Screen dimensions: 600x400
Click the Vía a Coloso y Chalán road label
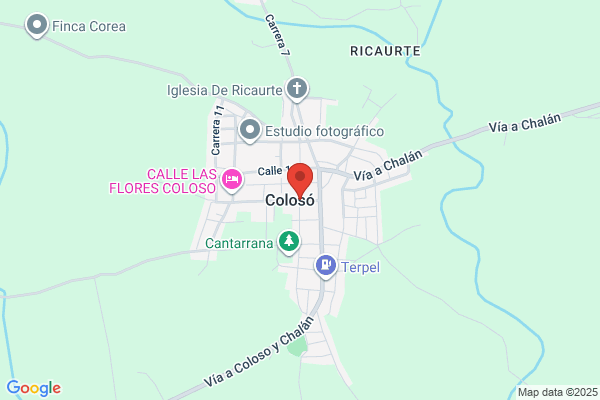click(259, 351)
